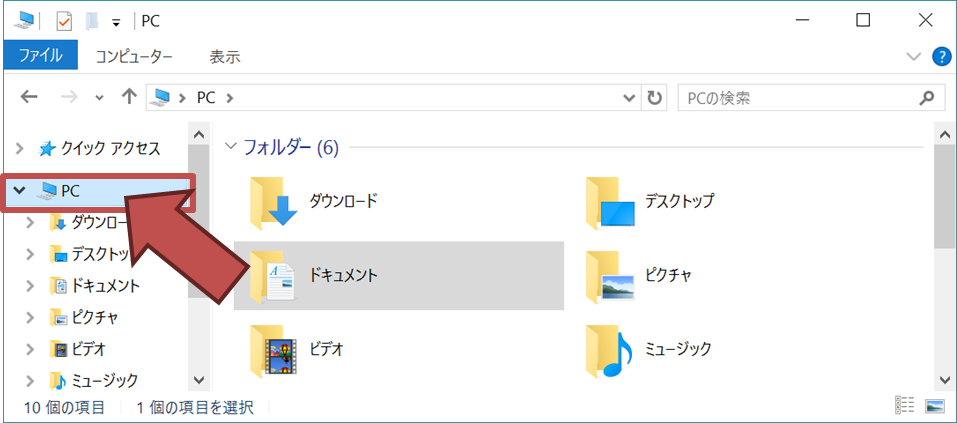Click the デスクトップ folder name label

(679, 201)
